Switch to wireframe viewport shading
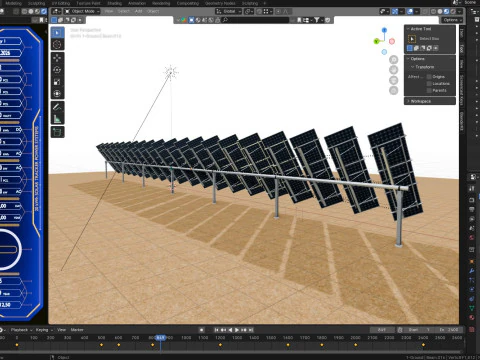Viewport: 480px width, 360px height. 433,11
